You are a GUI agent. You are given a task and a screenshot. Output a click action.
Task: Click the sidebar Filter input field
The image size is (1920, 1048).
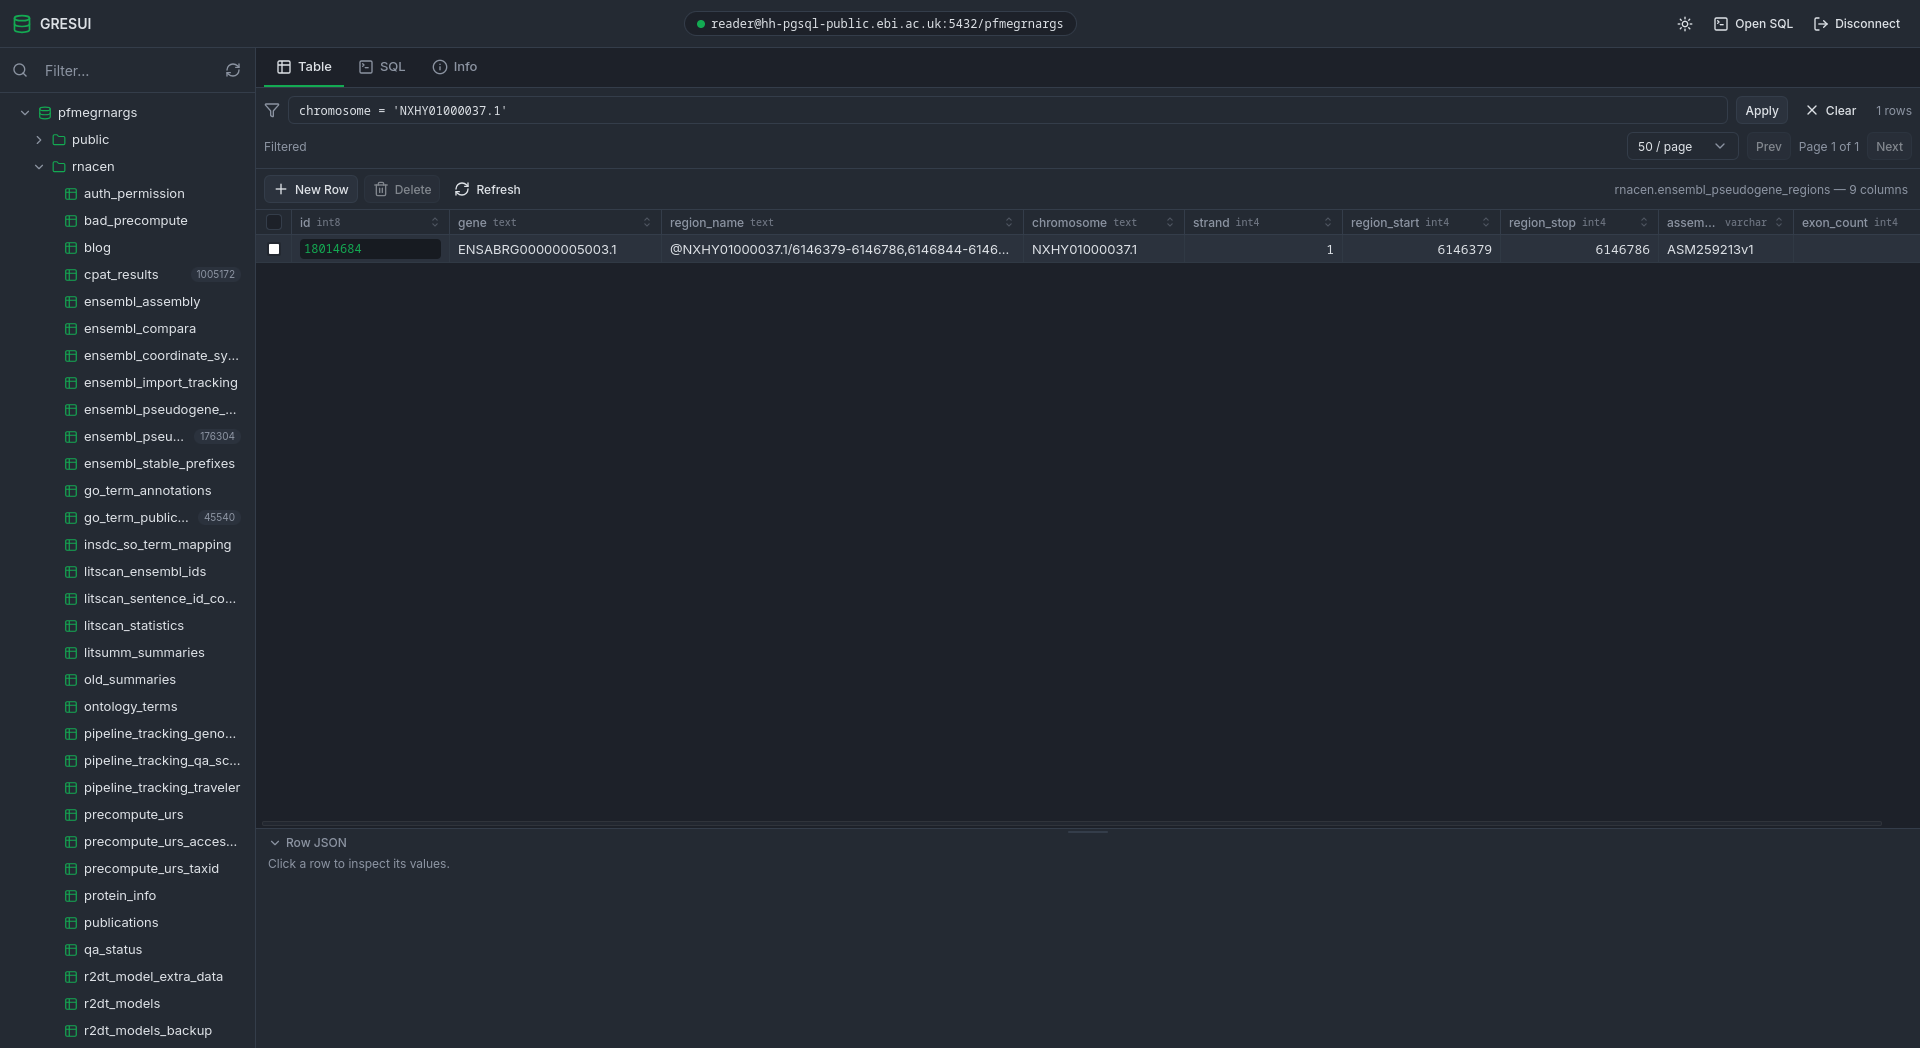point(128,71)
